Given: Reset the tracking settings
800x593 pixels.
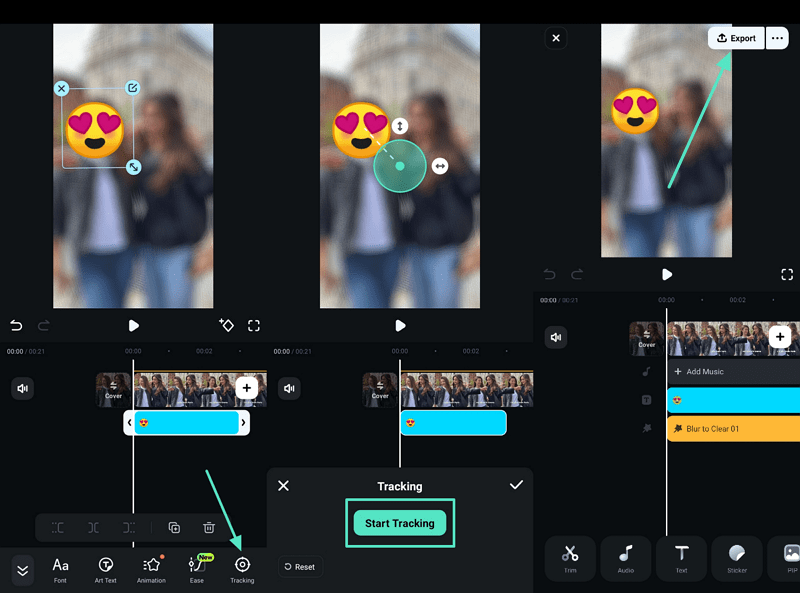Looking at the screenshot, I should click(x=299, y=567).
